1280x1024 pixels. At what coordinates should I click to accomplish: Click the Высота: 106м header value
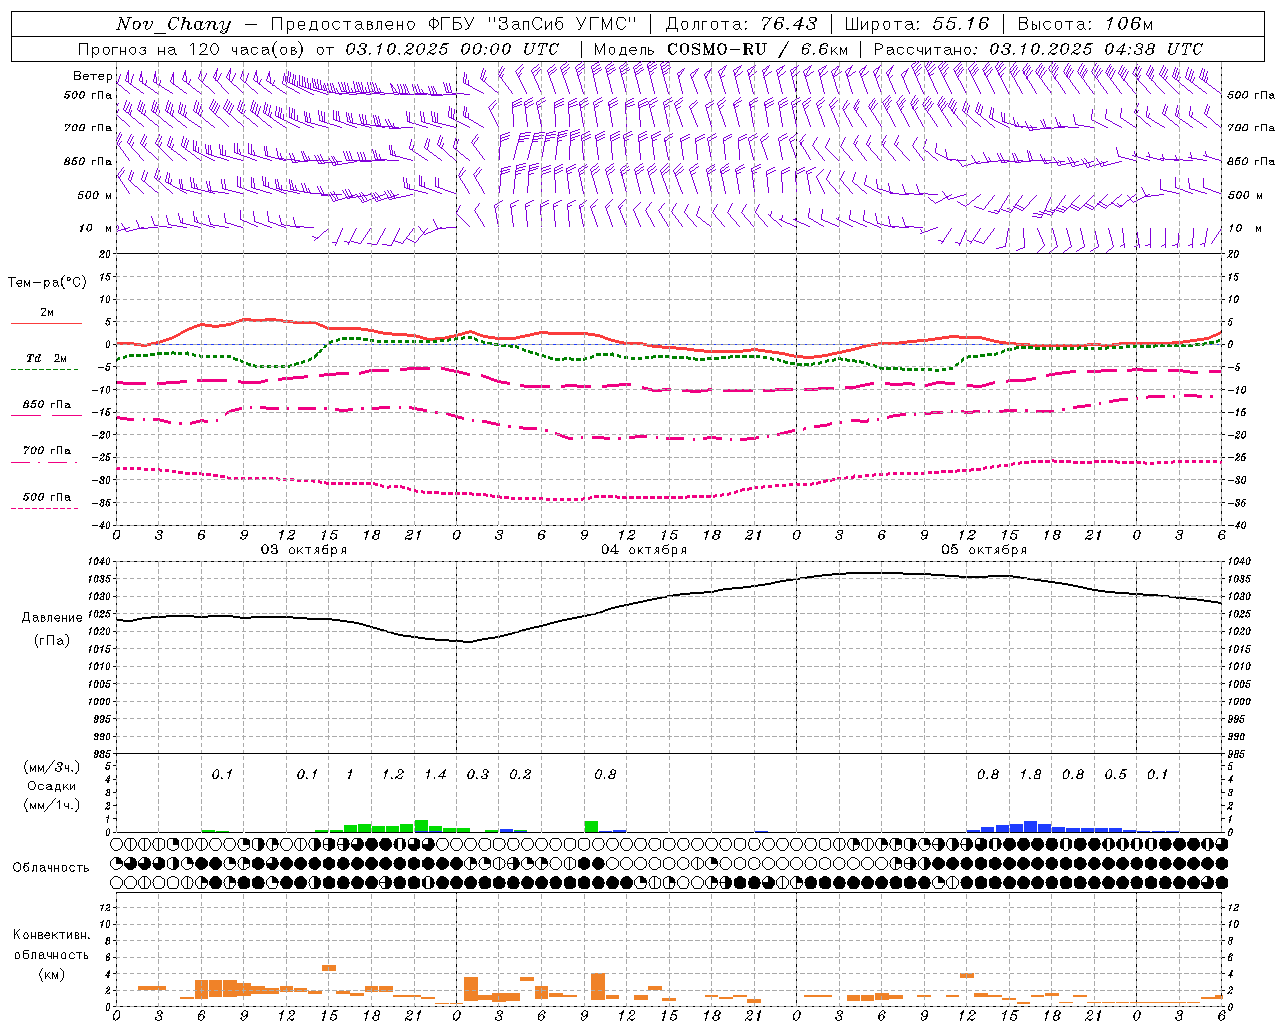coord(1085,24)
